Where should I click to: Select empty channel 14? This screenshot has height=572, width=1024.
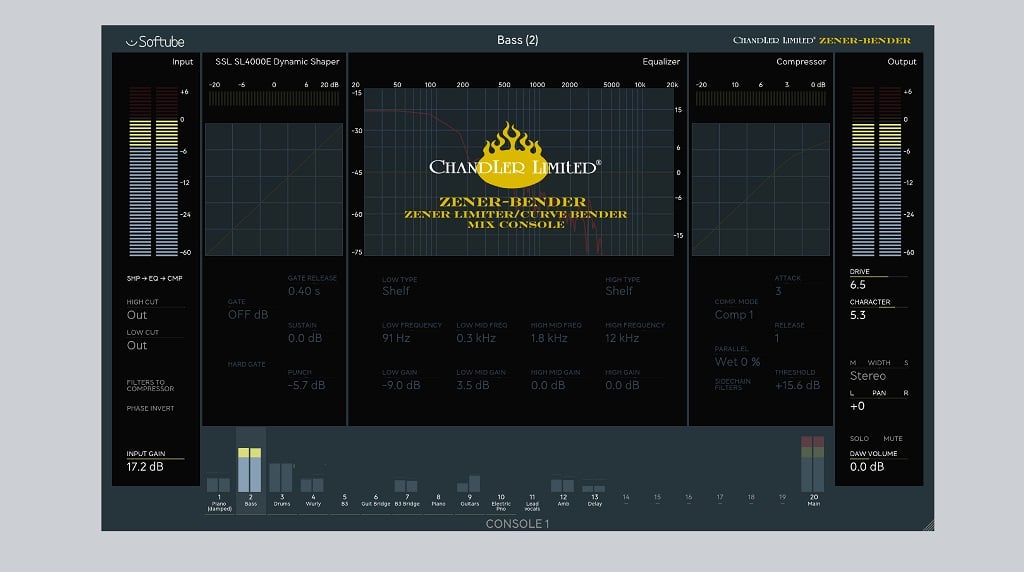click(x=626, y=500)
